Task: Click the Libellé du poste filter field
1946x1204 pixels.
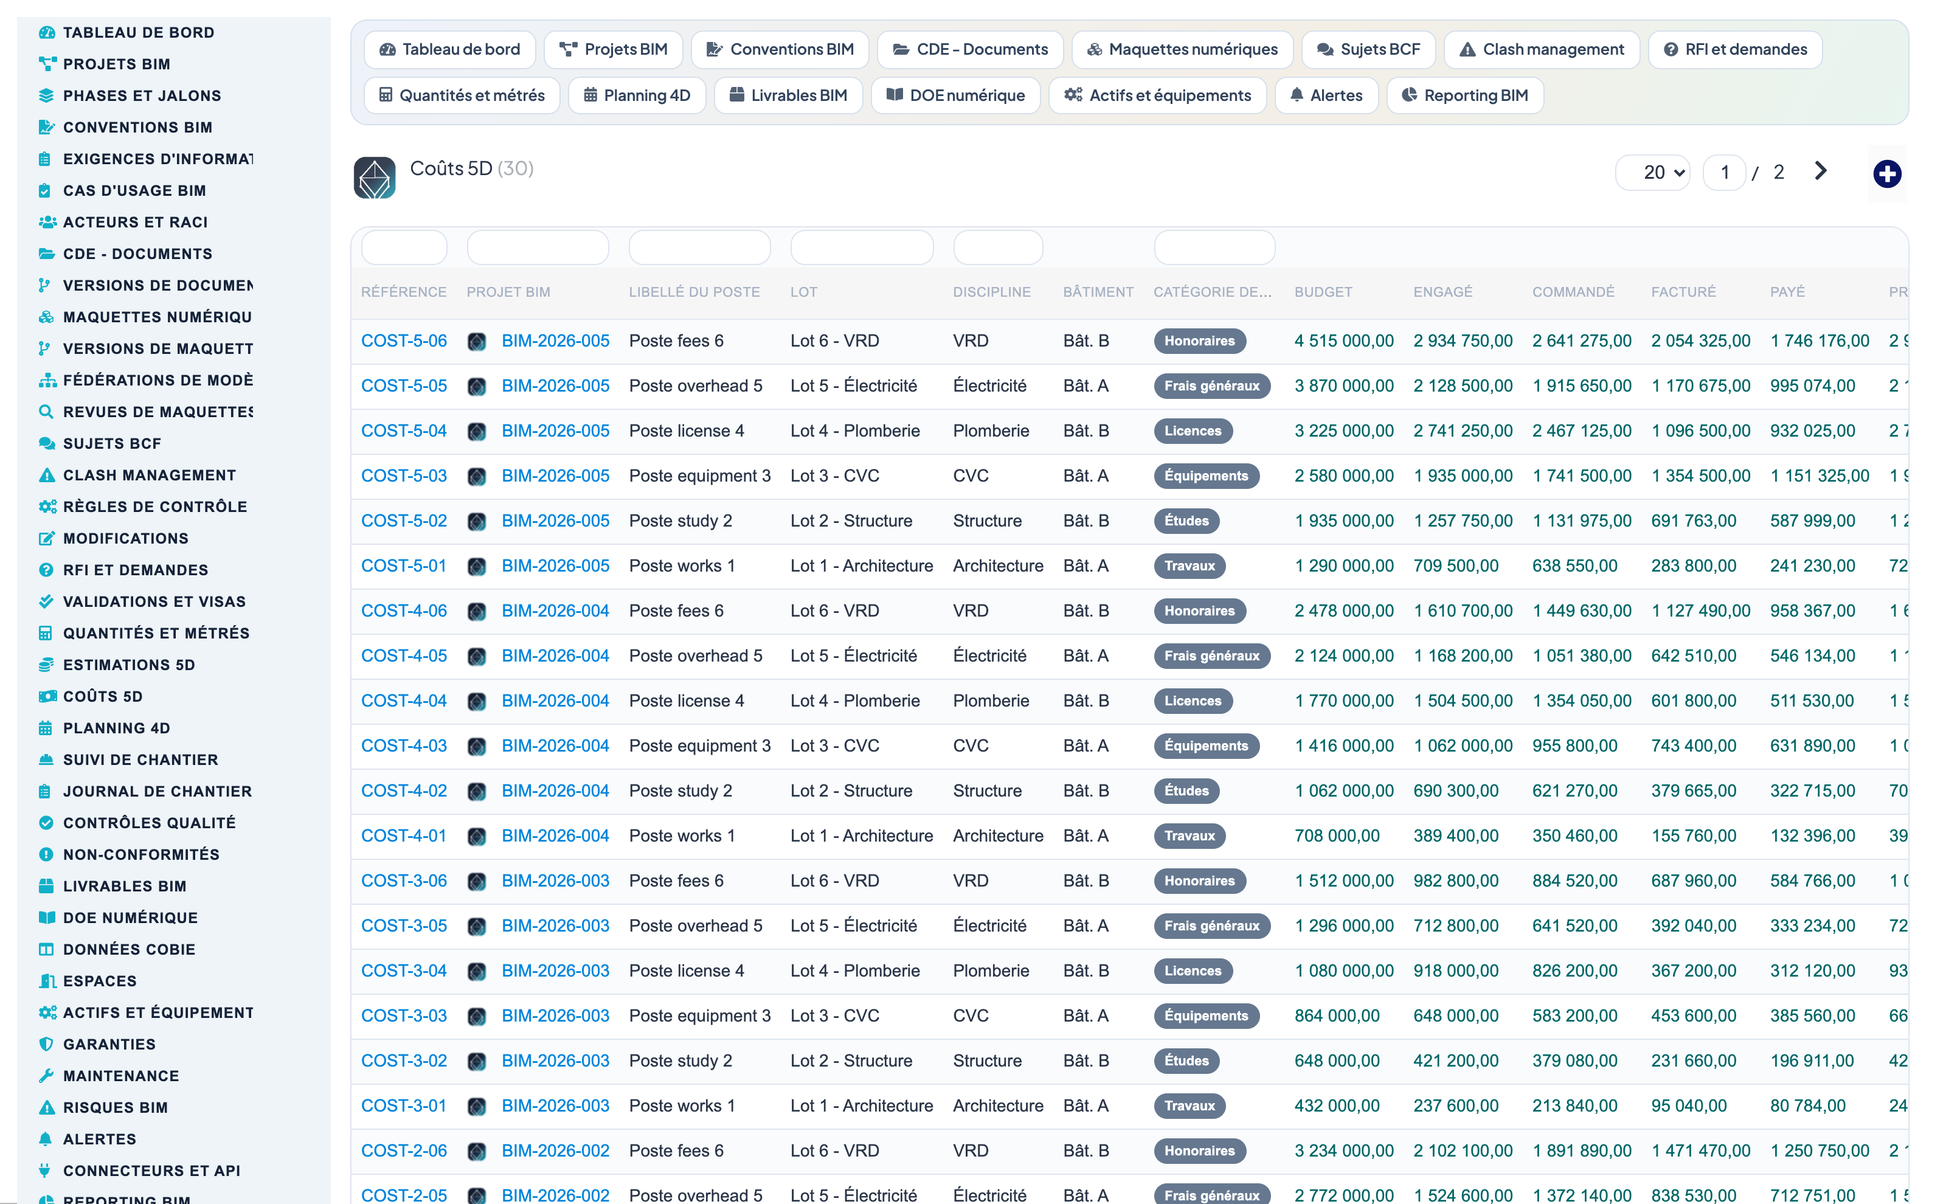Action: (700, 247)
